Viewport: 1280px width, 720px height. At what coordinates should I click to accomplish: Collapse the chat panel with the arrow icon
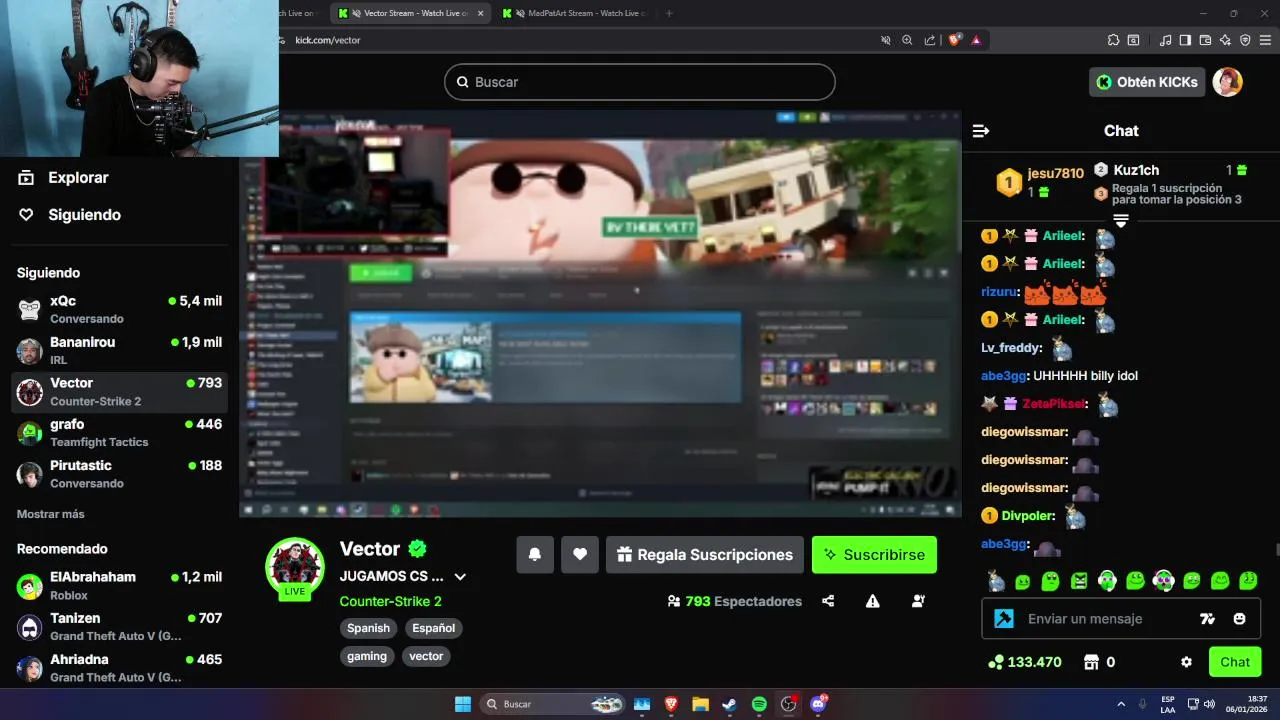pyautogui.click(x=981, y=131)
